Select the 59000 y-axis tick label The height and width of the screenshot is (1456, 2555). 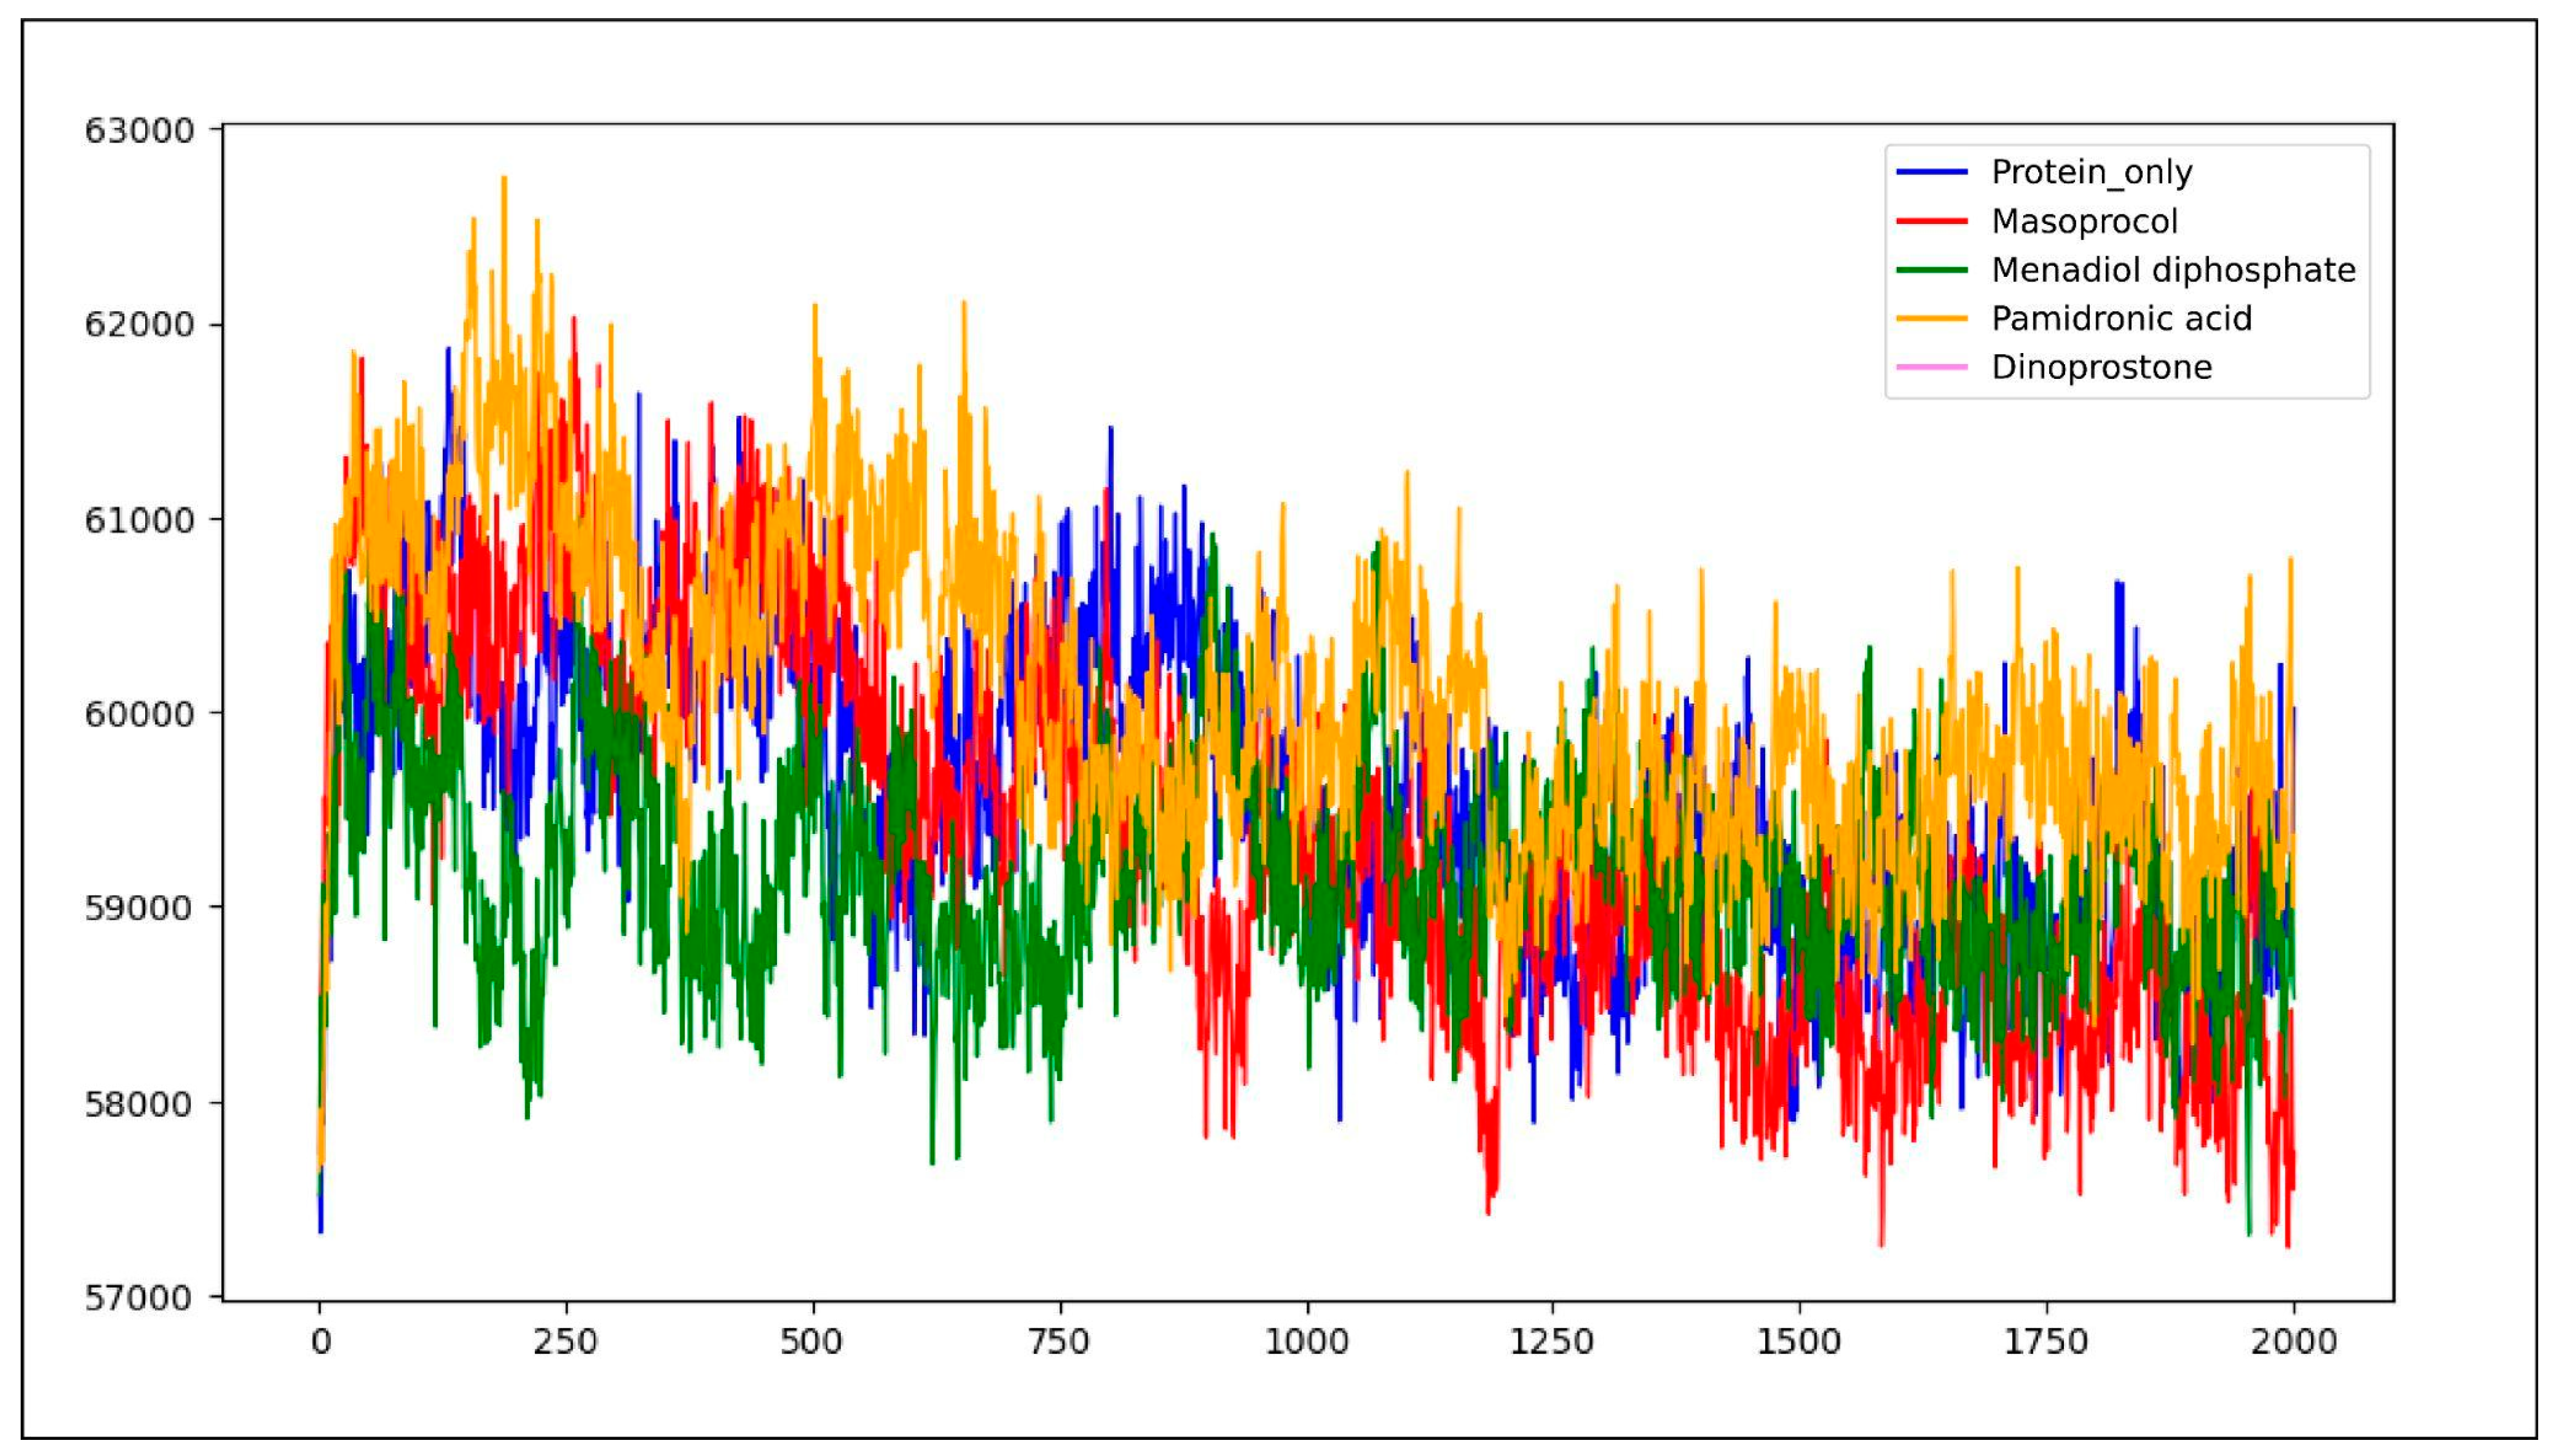click(139, 908)
